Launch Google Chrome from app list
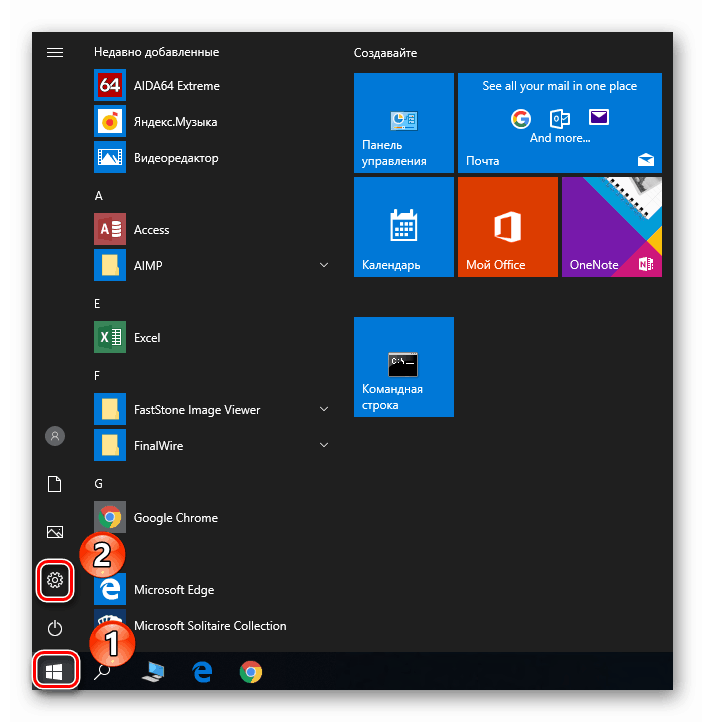Screen dimensions: 705x722 tap(212, 517)
